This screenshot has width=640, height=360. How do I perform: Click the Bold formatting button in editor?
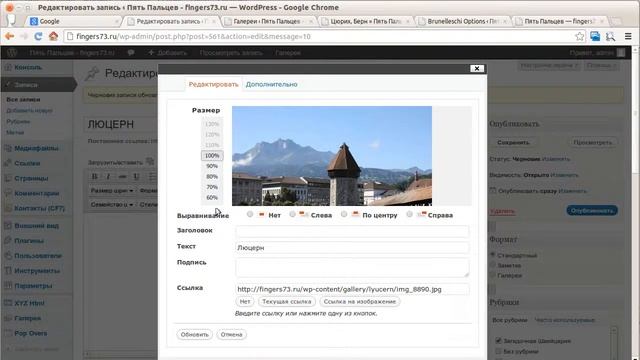click(94, 176)
